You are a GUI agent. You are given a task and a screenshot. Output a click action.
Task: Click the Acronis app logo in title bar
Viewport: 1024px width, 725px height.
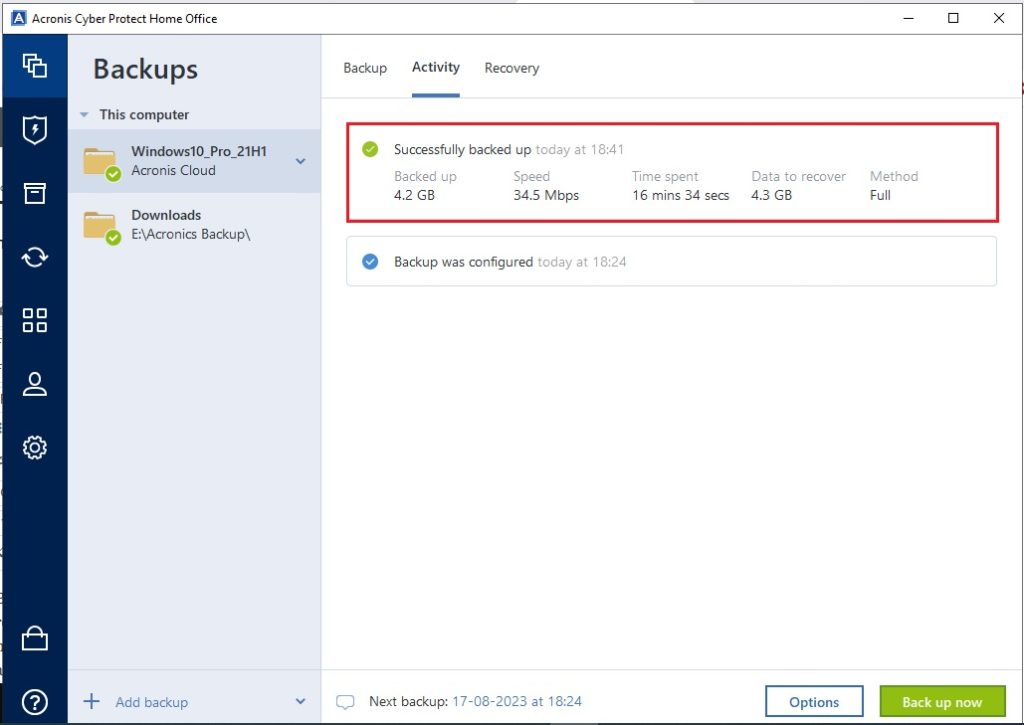click(x=19, y=18)
